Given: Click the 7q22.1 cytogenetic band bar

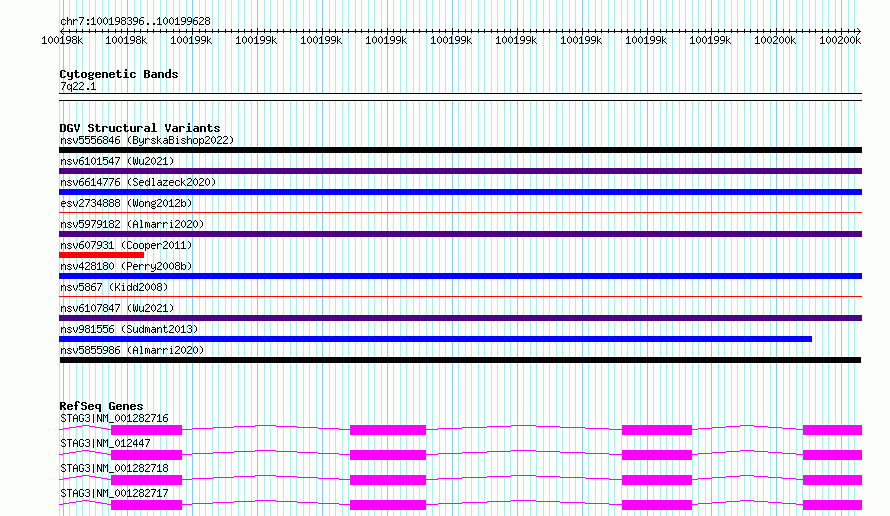Looking at the screenshot, I should tap(460, 97).
